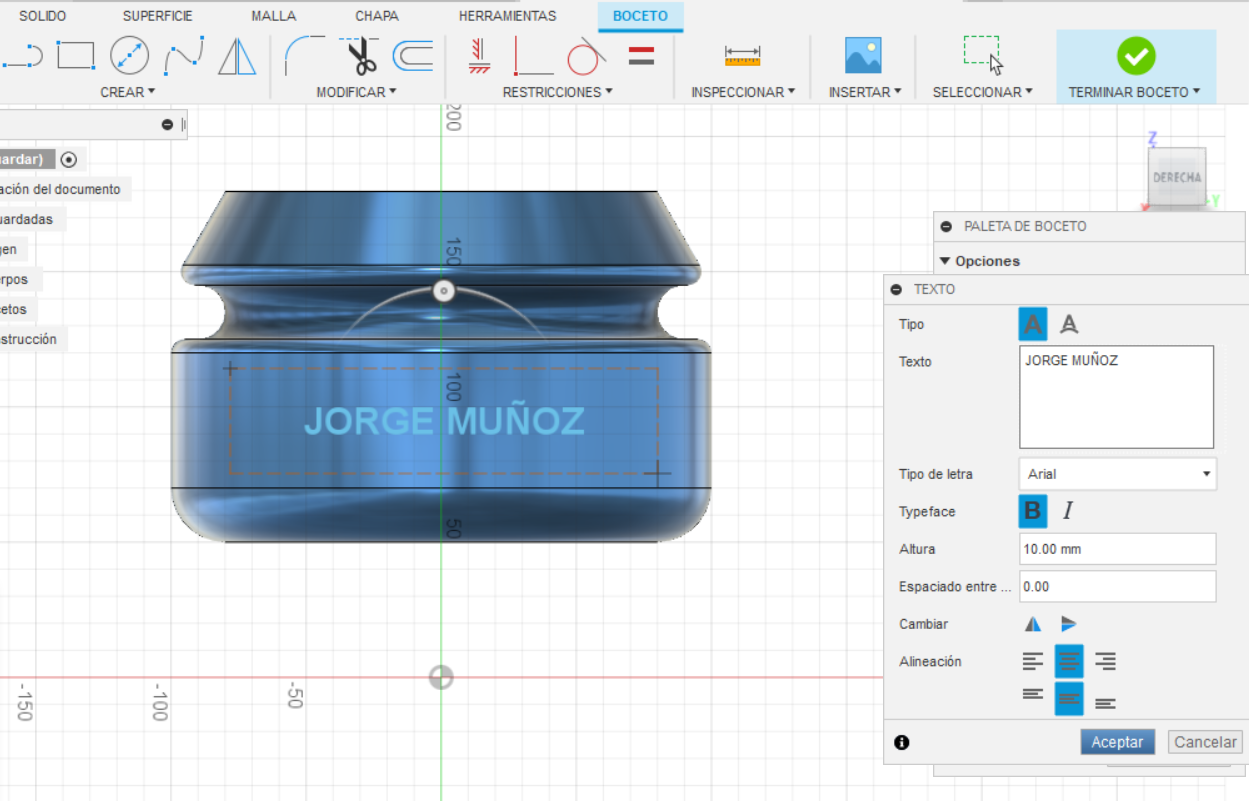Switch to the SUPERFICIE tab

point(157,16)
